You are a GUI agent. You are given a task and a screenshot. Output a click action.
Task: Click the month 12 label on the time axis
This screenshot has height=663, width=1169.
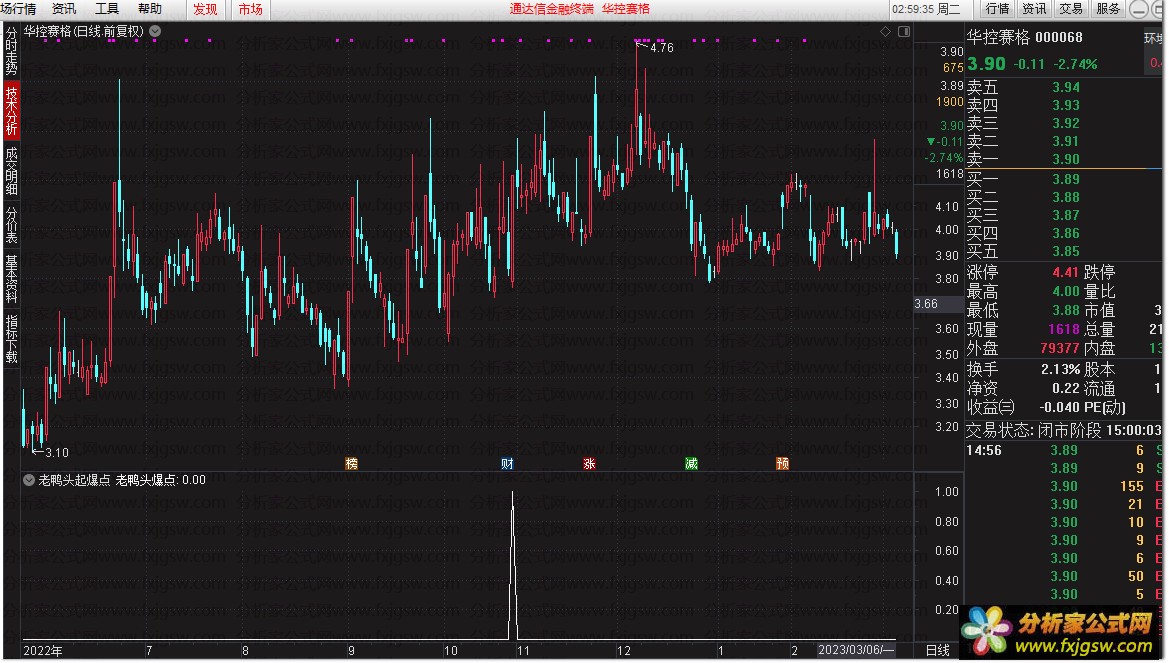623,650
